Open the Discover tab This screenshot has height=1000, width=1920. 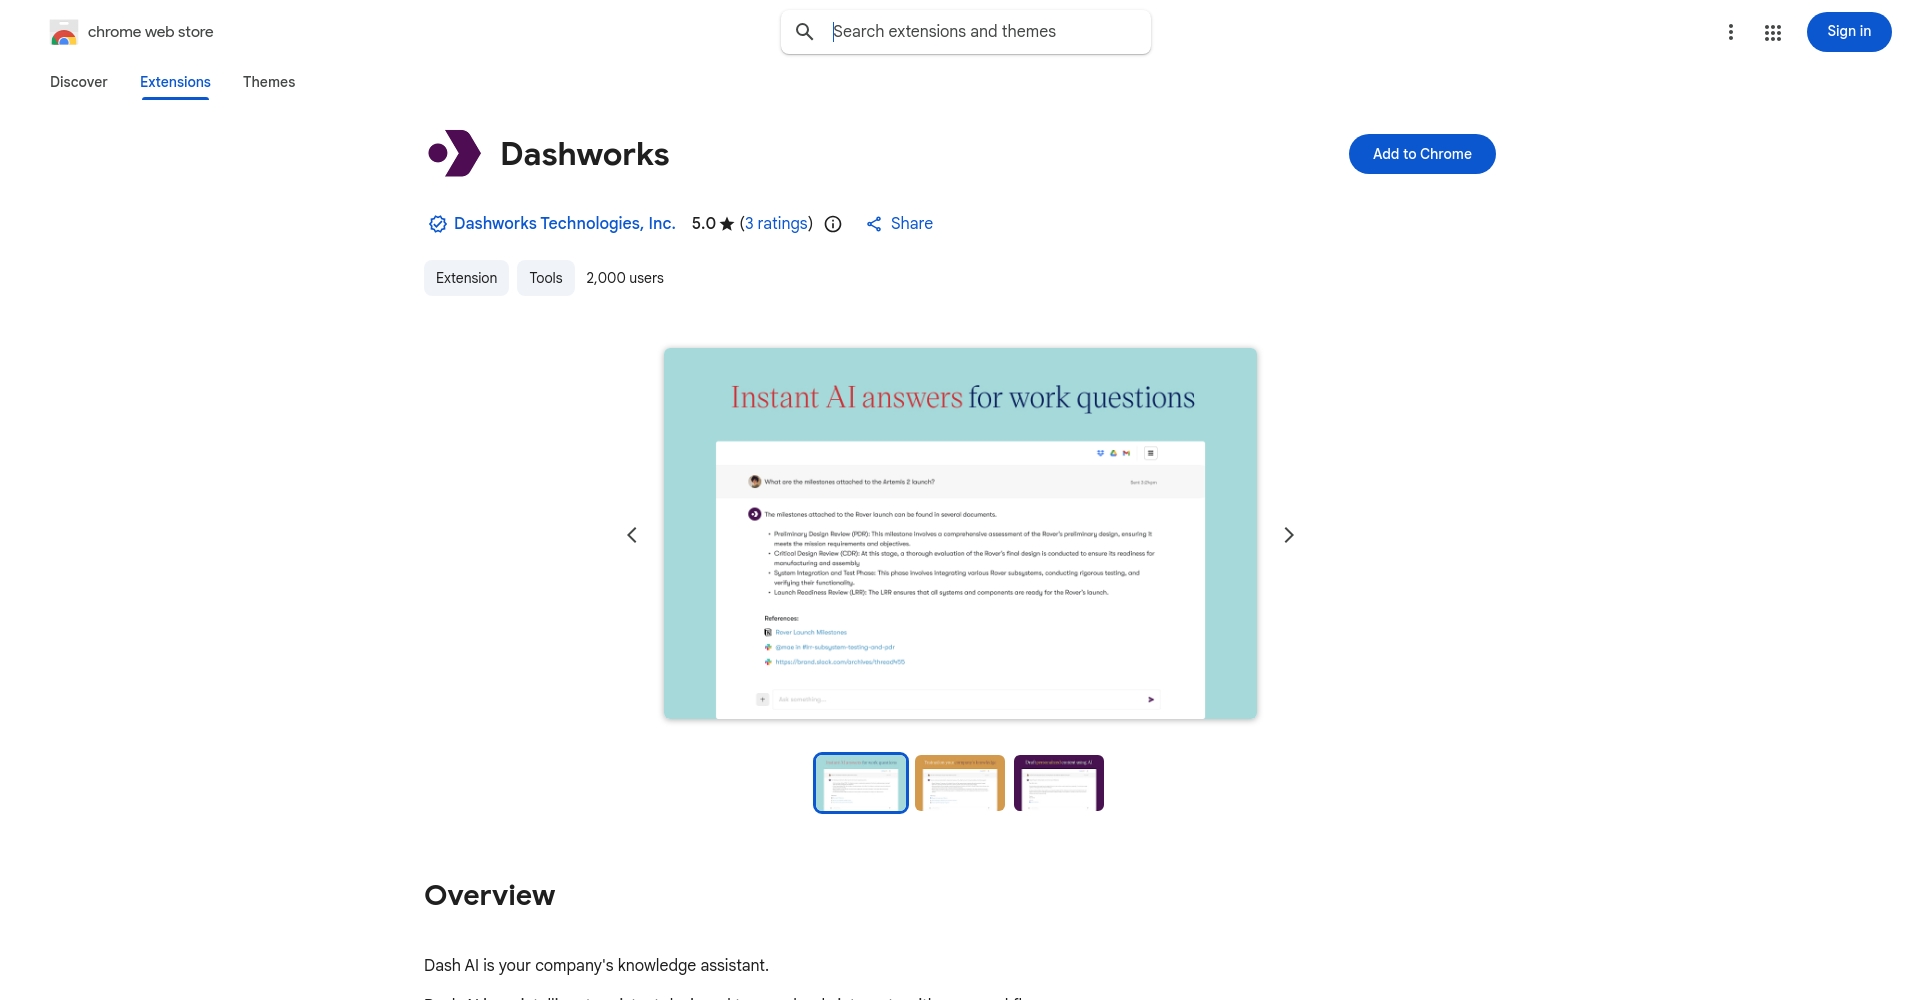pos(78,82)
